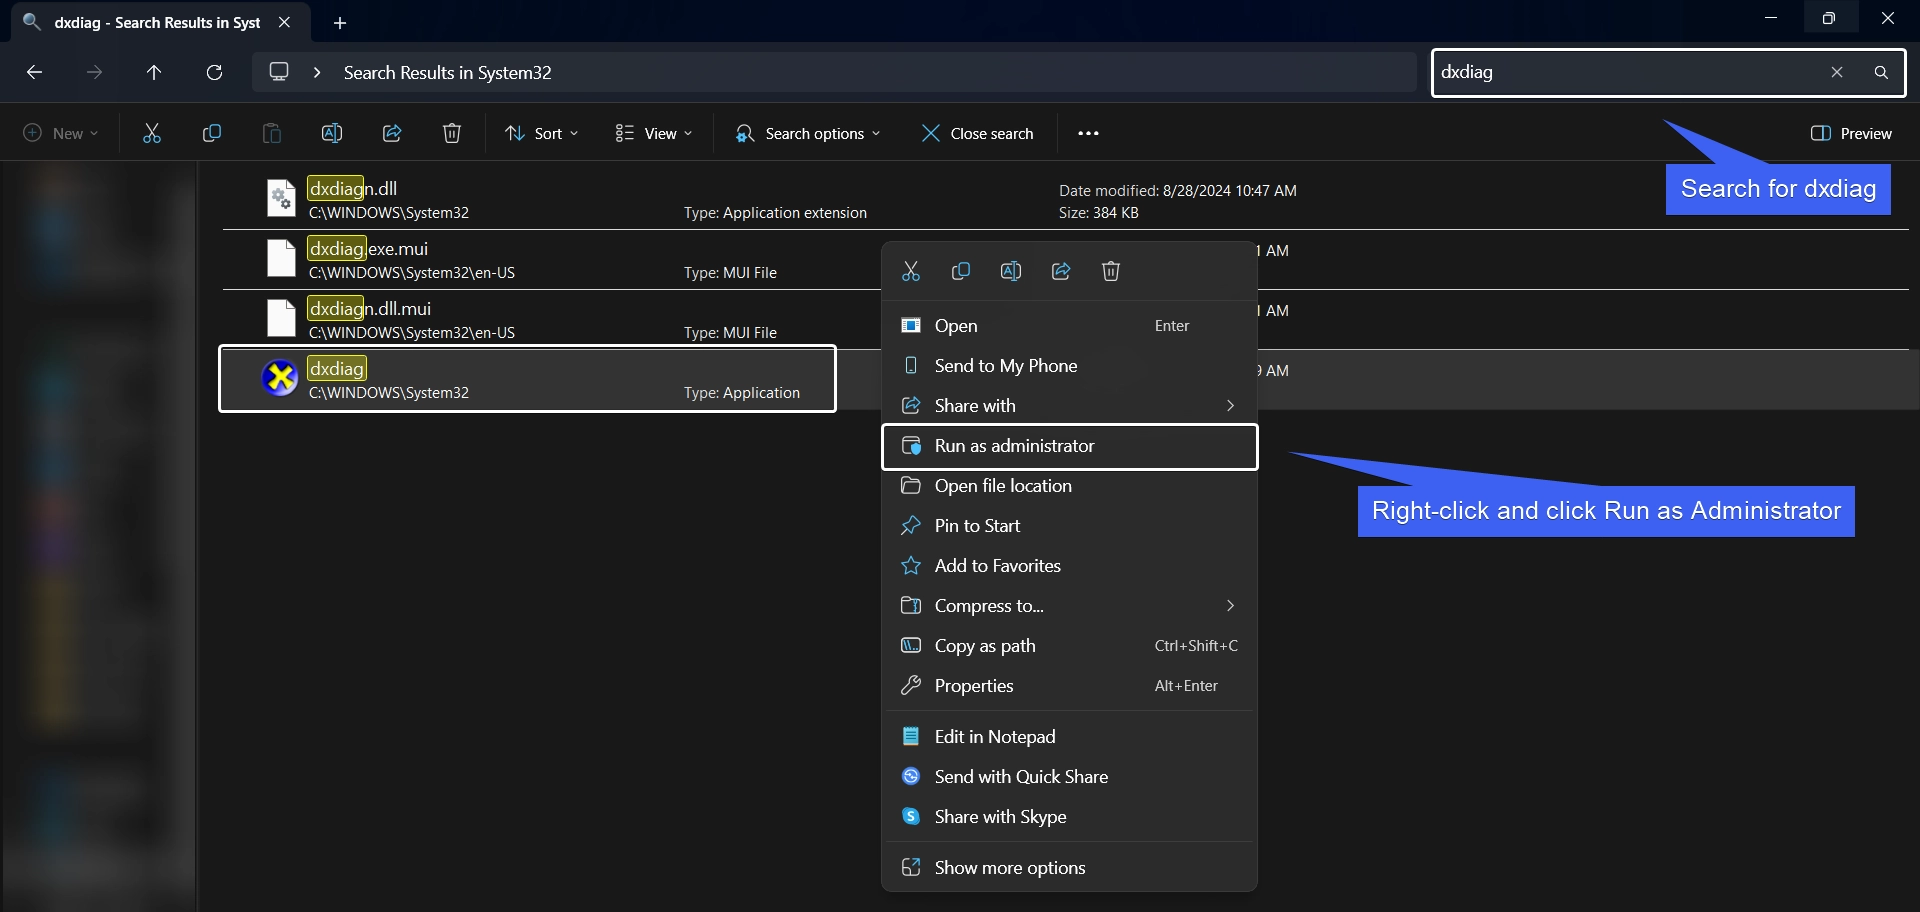
Task: Click Rename icon in context menu
Action: pos(1011,271)
